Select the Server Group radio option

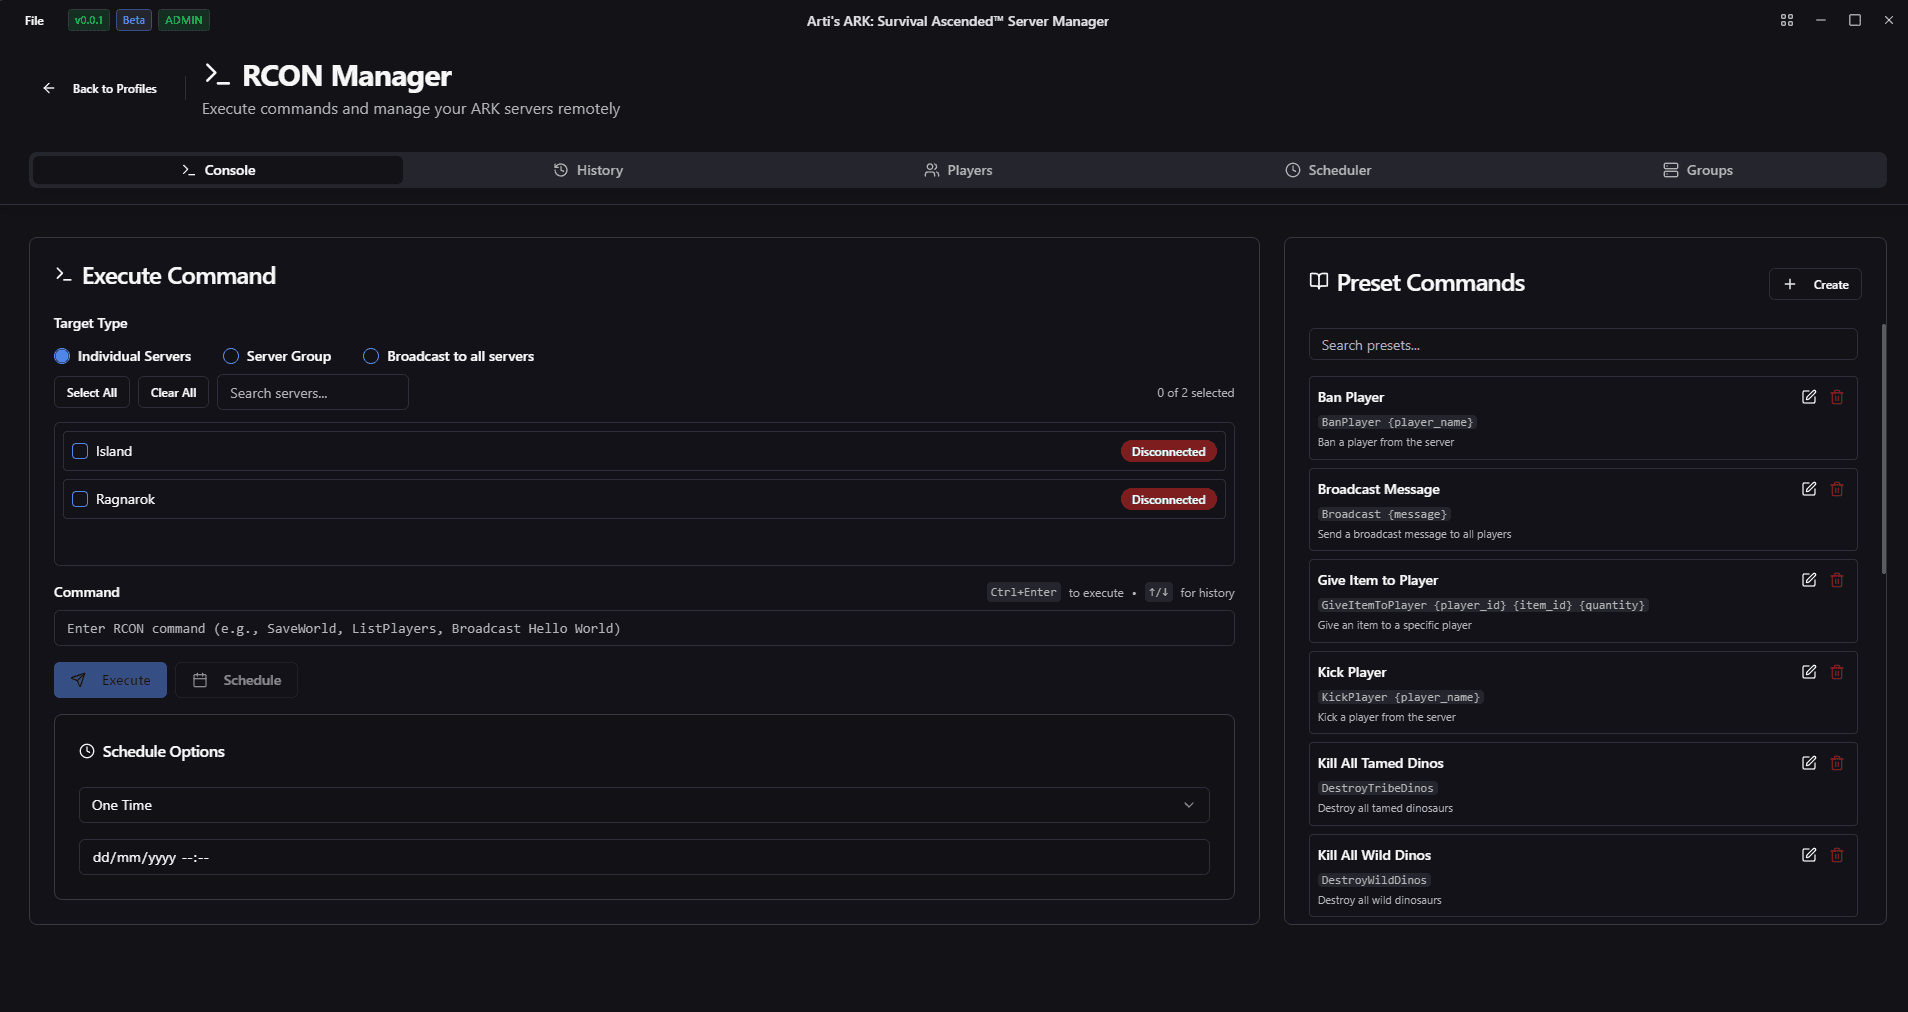231,356
